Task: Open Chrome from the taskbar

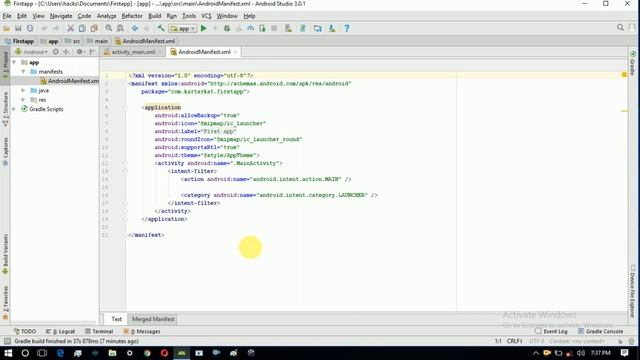Action: pos(147,353)
